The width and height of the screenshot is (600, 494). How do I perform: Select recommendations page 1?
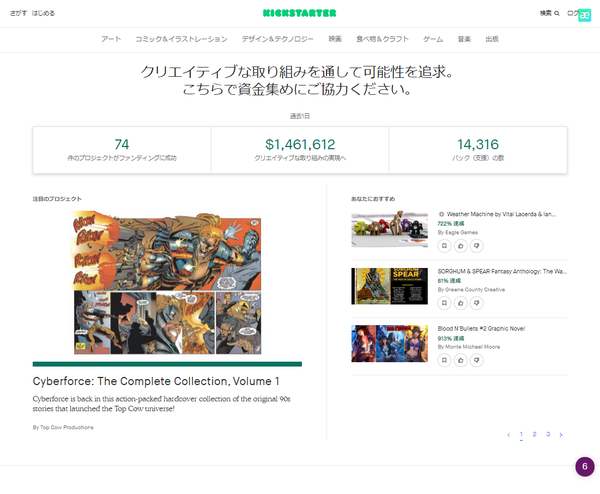[521, 434]
